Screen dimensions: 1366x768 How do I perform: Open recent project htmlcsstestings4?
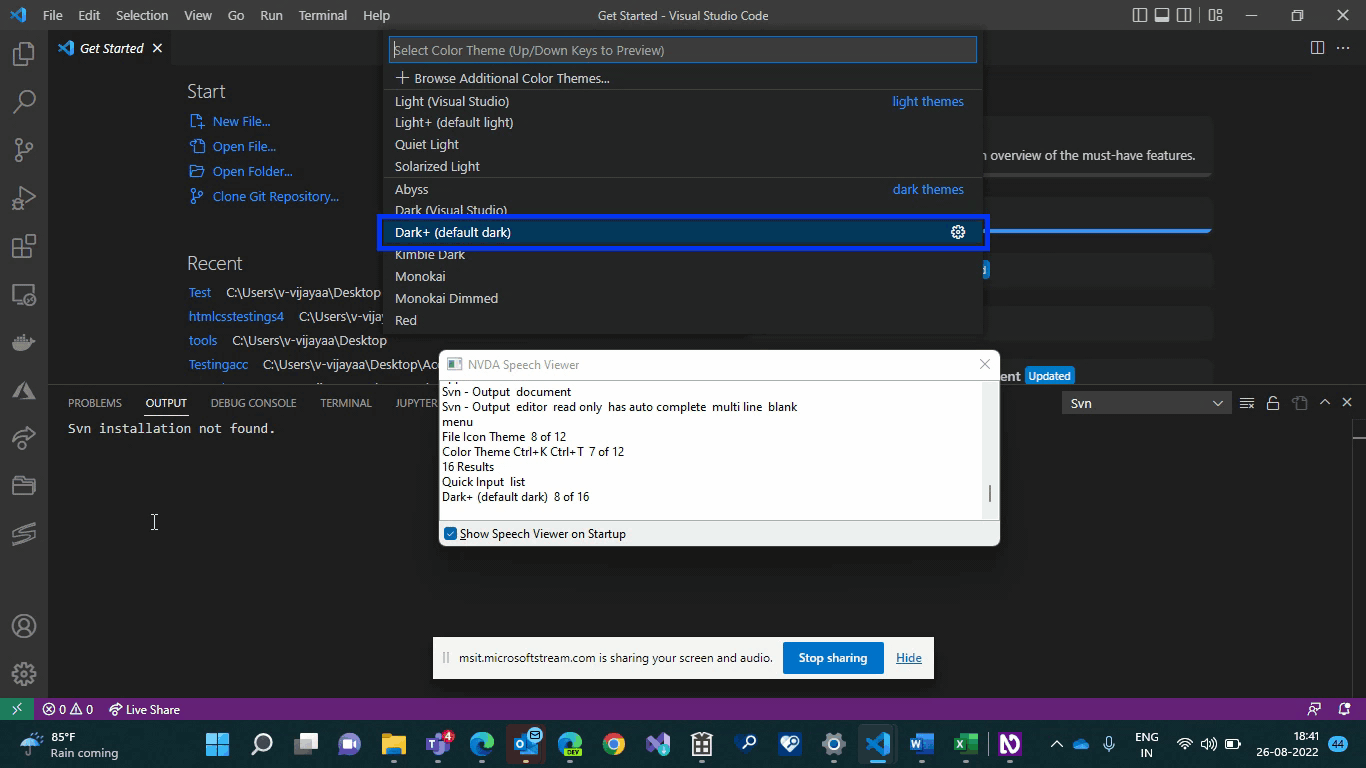[x=236, y=316]
